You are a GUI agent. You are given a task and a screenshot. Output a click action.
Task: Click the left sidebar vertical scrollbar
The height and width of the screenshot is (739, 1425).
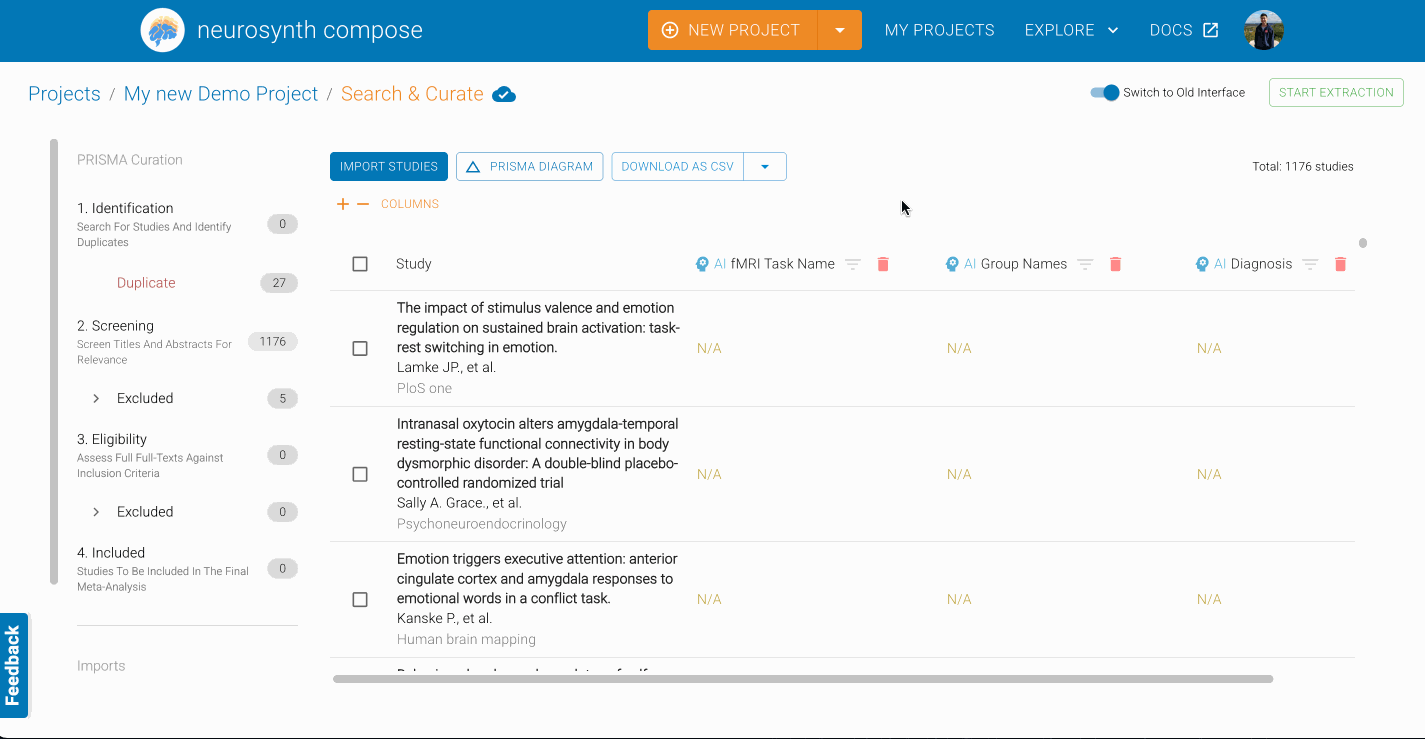point(54,362)
